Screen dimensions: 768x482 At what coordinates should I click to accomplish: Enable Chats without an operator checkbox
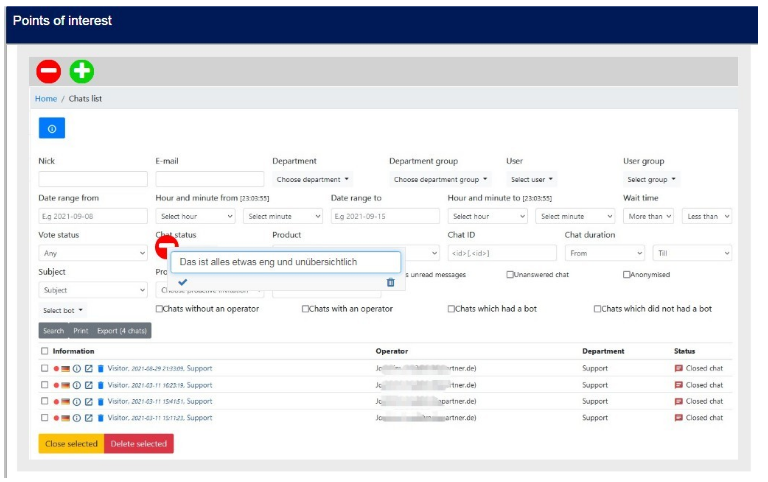(x=160, y=309)
